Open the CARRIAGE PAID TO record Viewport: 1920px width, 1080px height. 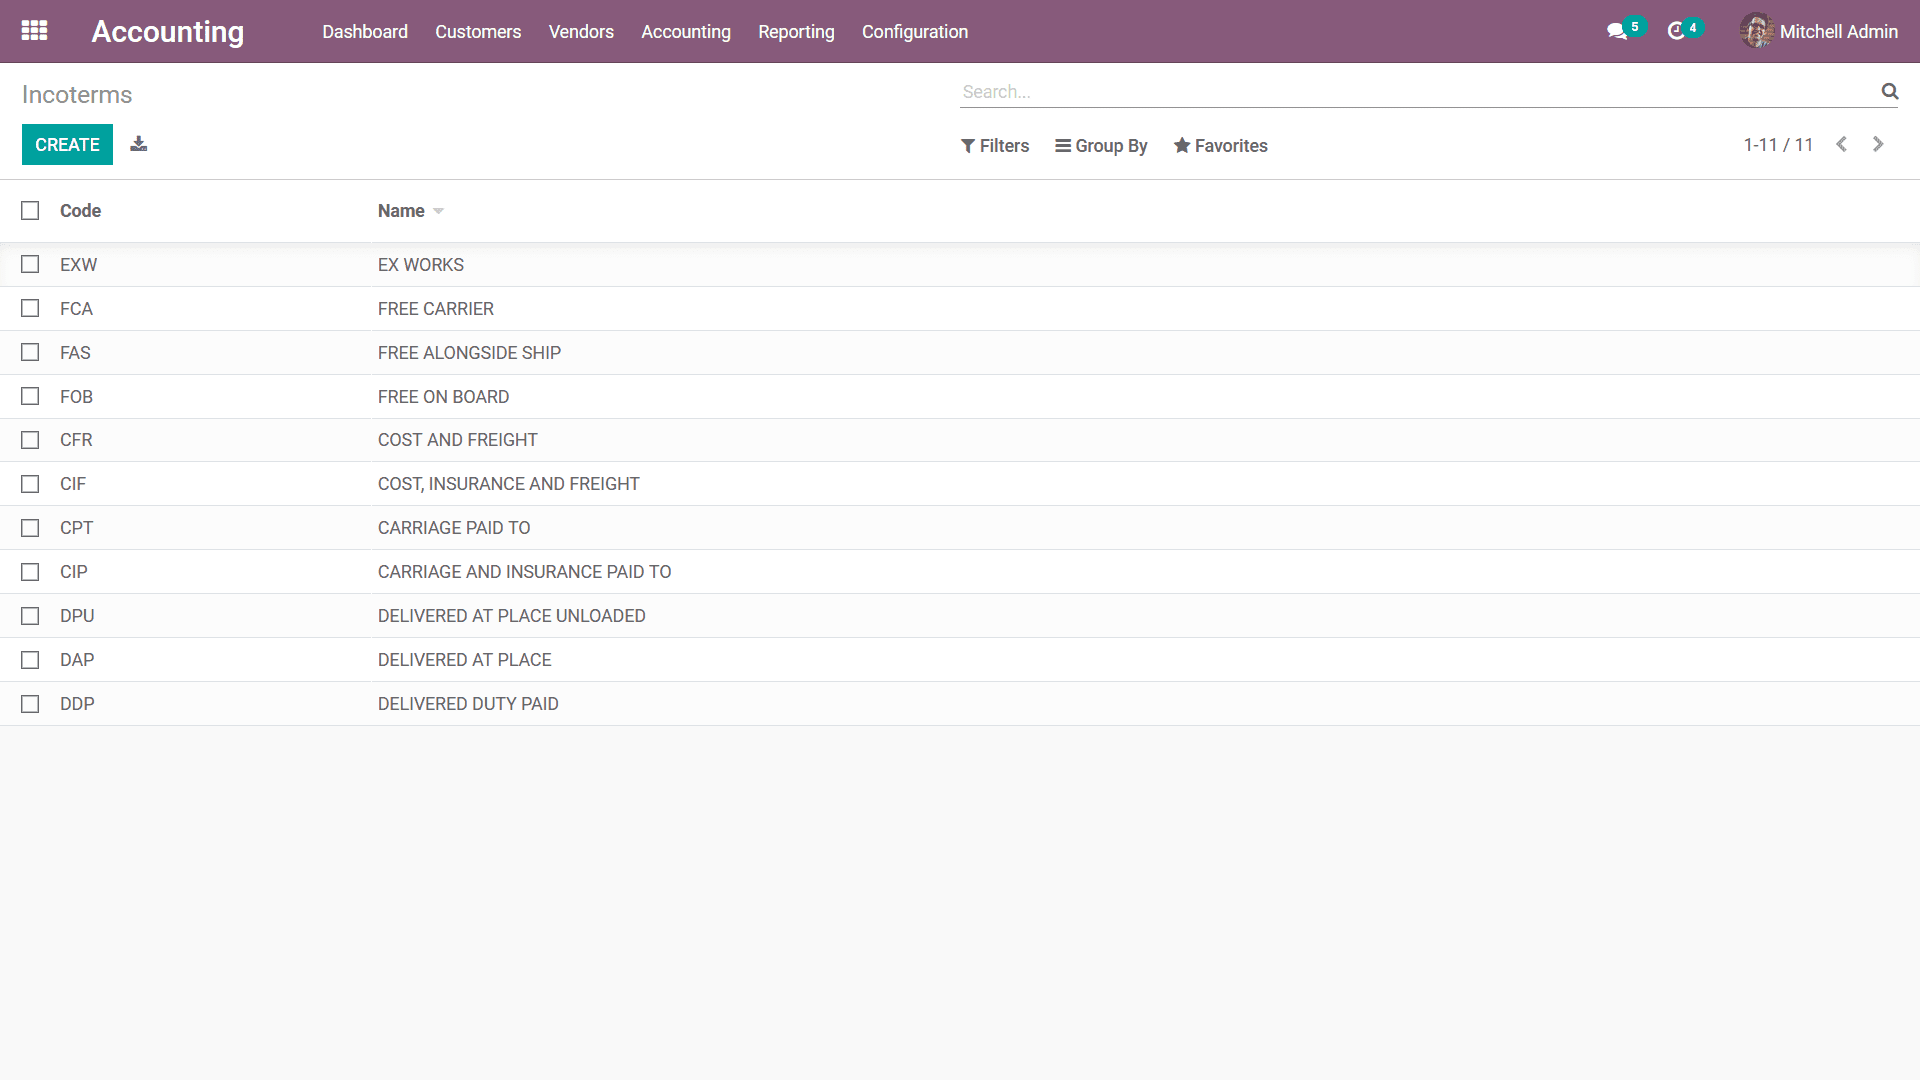click(454, 528)
